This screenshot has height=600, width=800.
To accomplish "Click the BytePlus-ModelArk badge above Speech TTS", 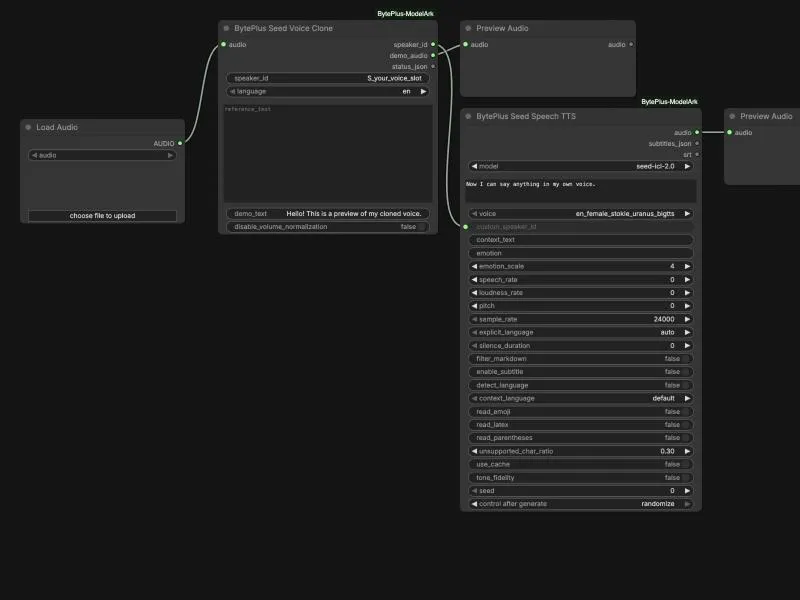I will pyautogui.click(x=669, y=102).
